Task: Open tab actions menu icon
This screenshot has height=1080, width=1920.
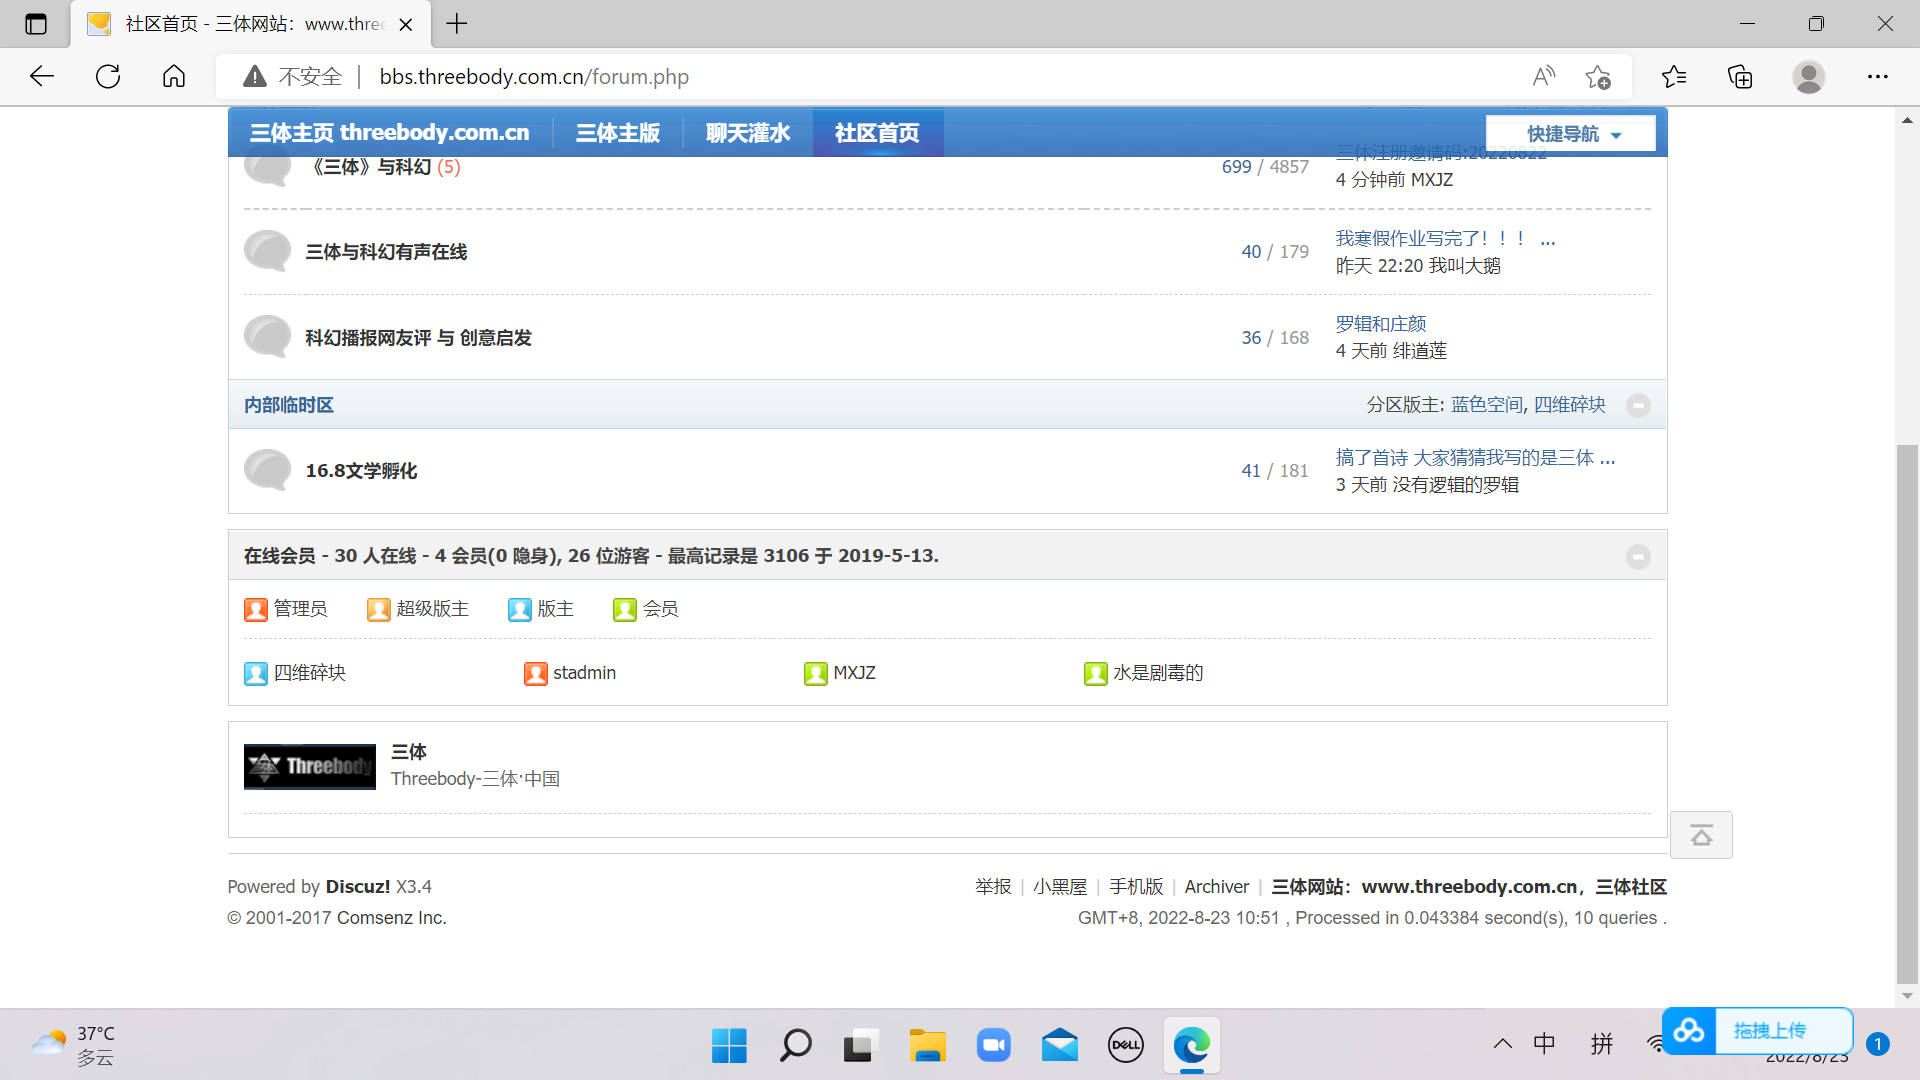Action: (x=36, y=24)
